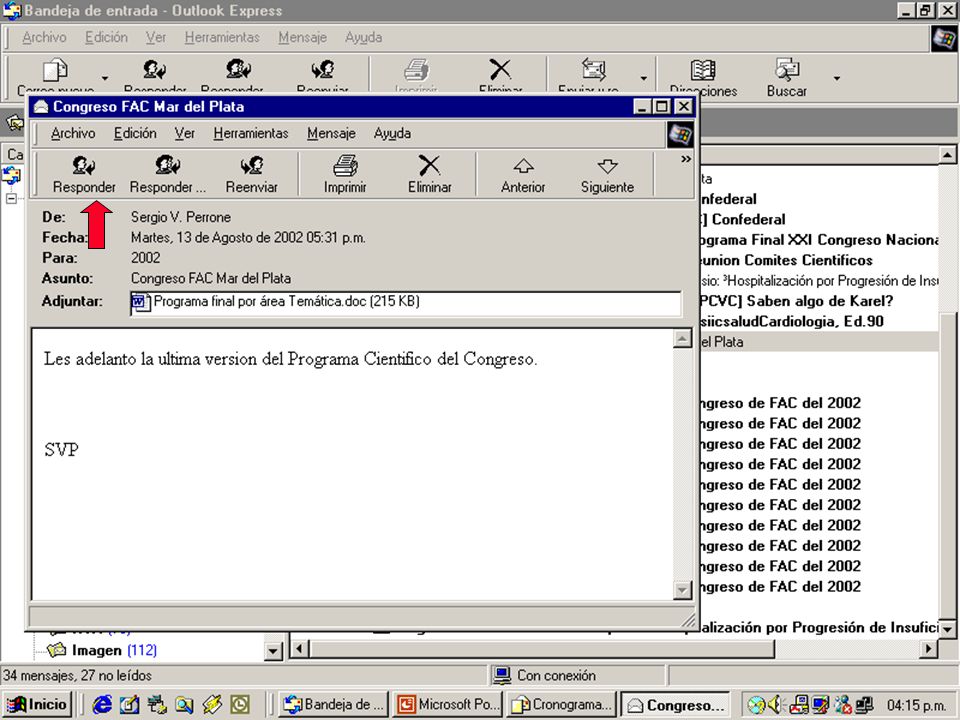Click the 04:15 p.m. system clock
Screen dimensions: 960x720
pos(916,705)
